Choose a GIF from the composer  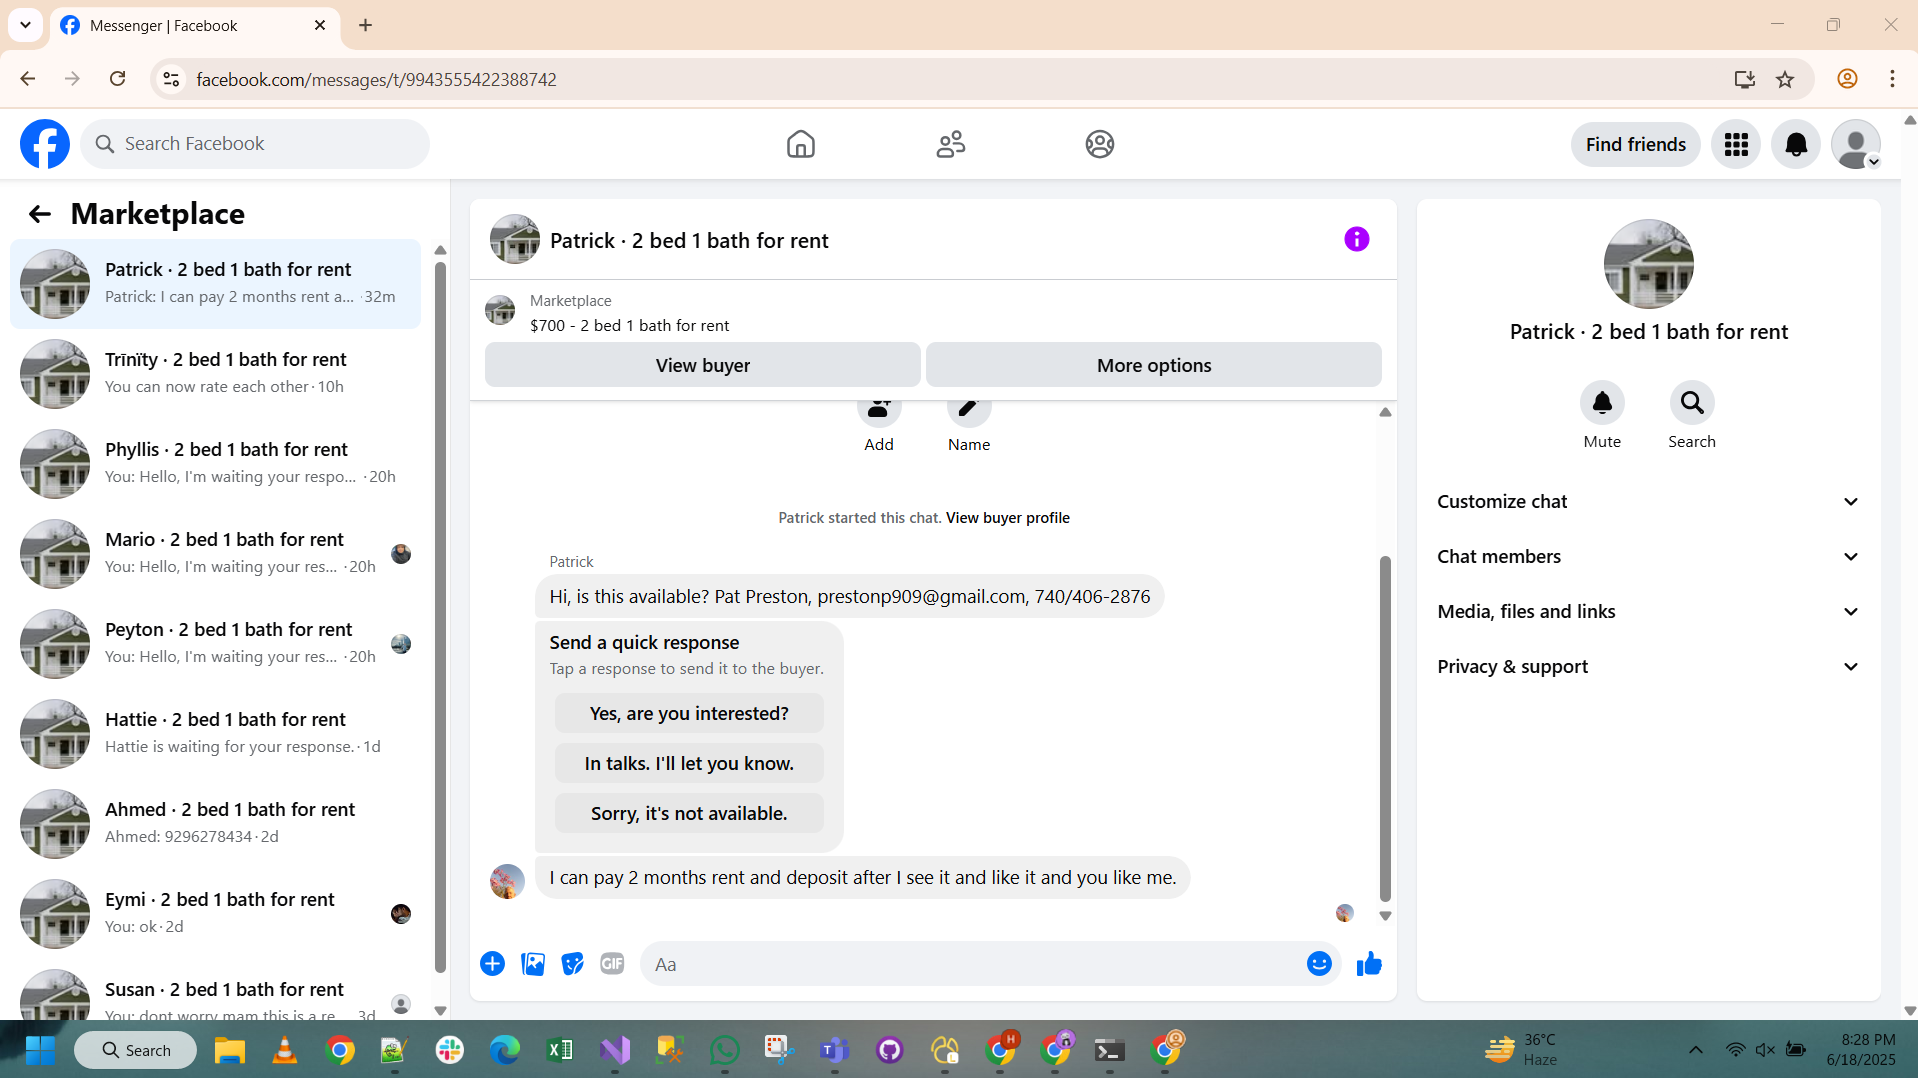pyautogui.click(x=612, y=964)
